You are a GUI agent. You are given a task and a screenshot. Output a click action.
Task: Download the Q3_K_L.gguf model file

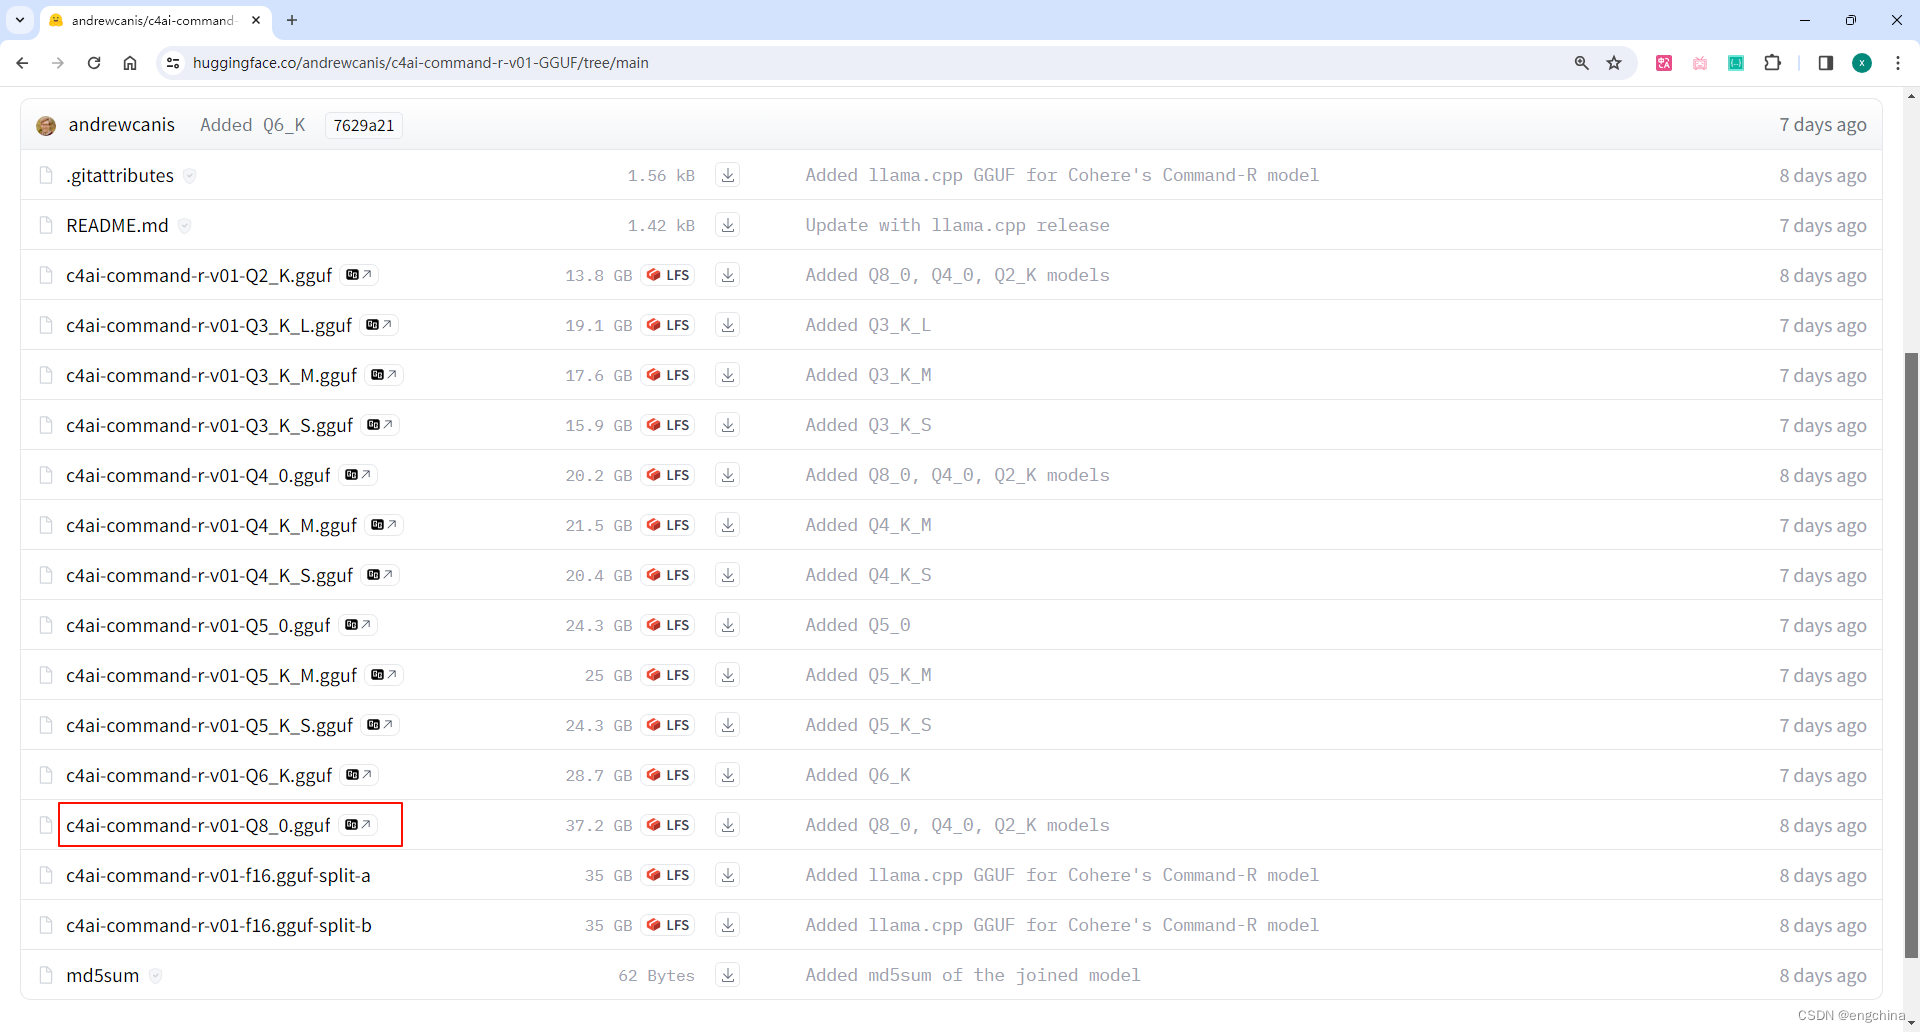(x=728, y=325)
